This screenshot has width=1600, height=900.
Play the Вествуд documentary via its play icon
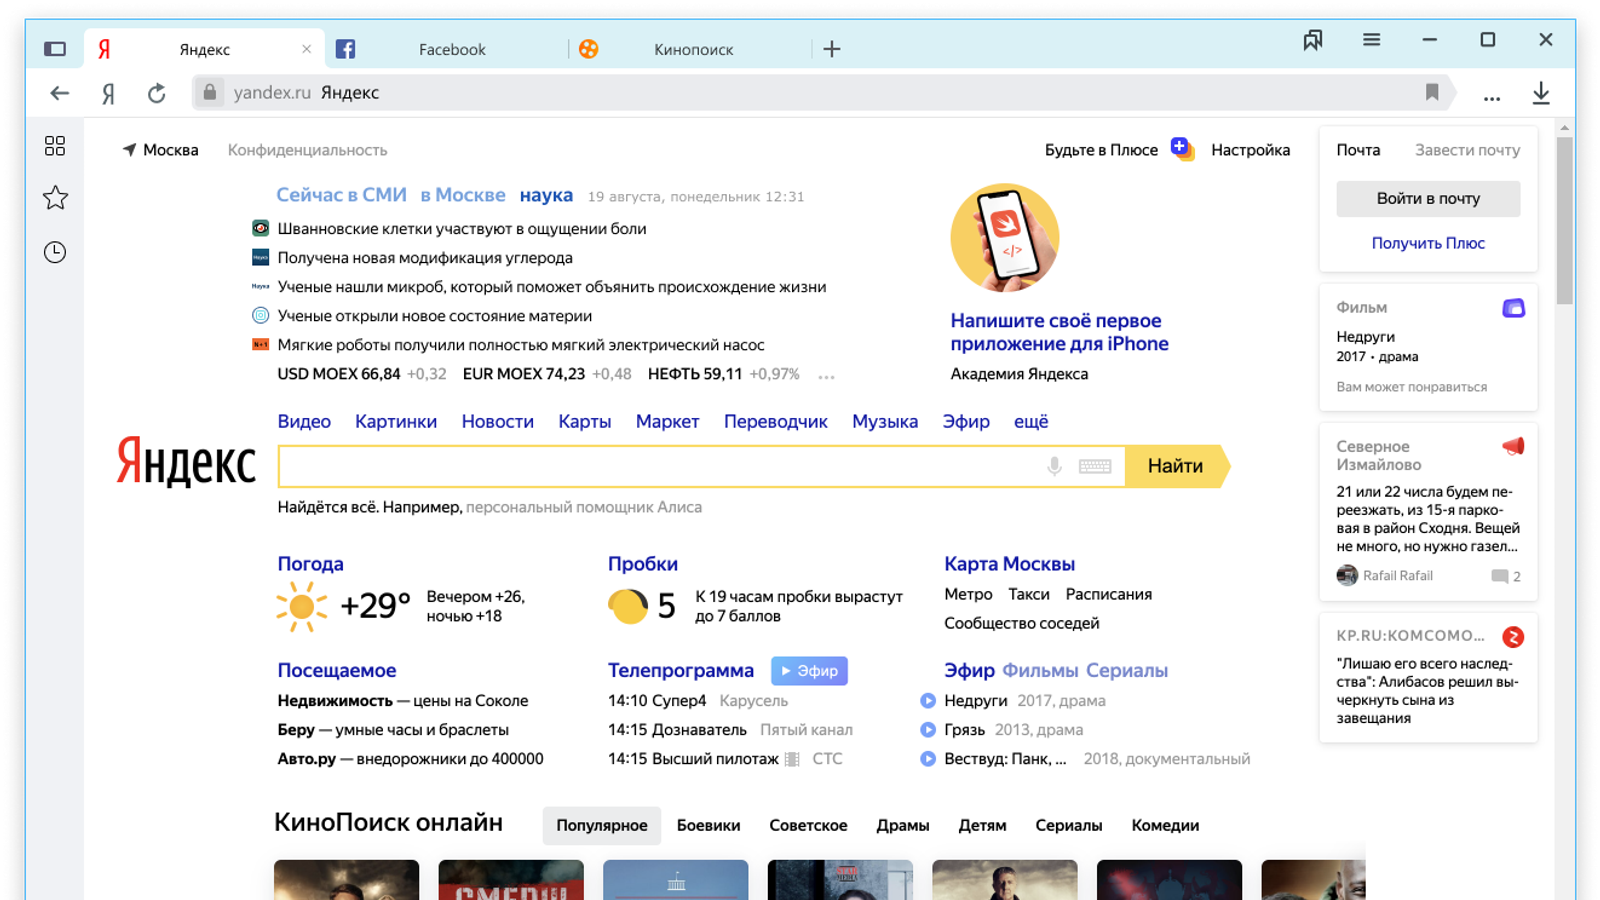point(928,759)
